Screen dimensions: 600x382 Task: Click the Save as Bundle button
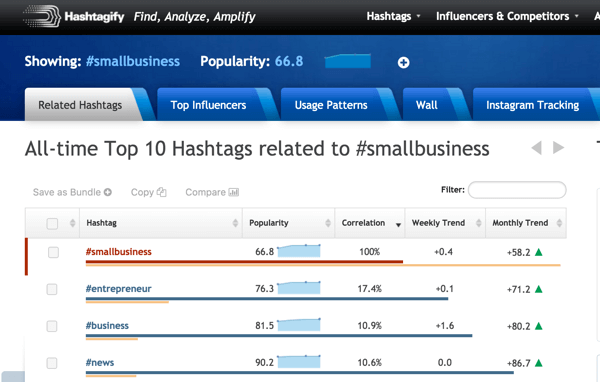pos(72,192)
